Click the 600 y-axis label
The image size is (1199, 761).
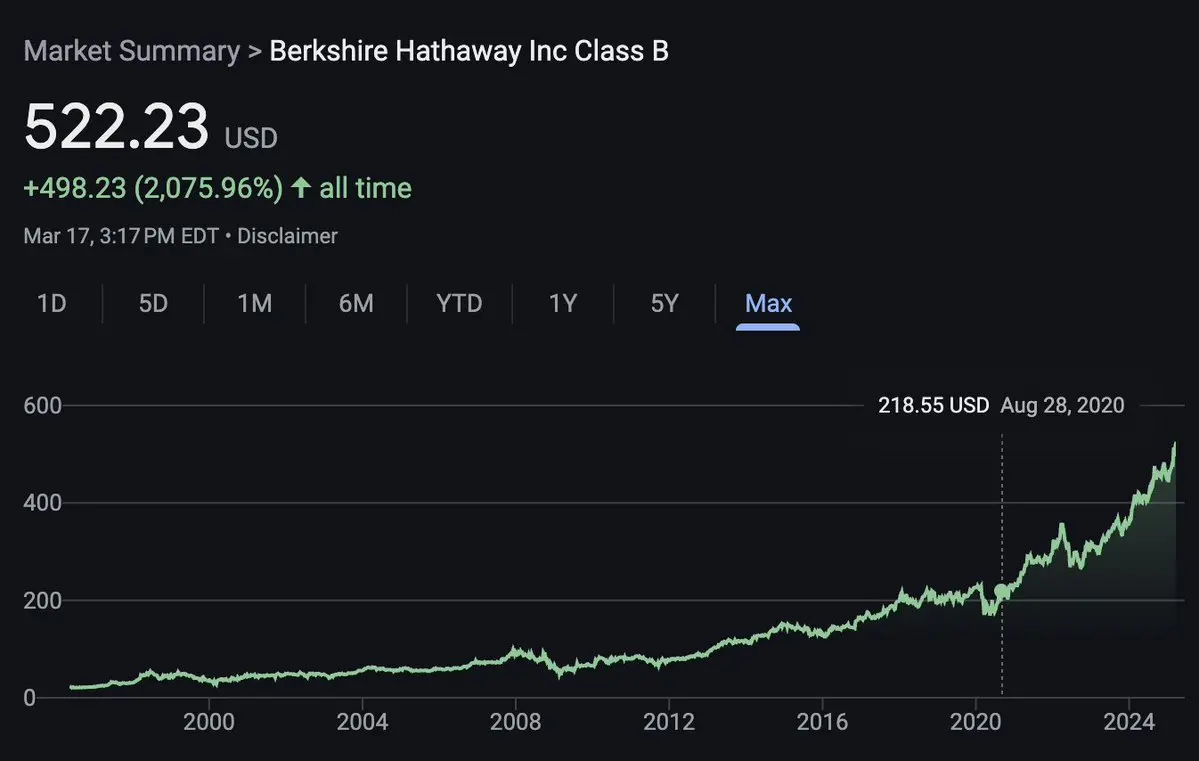42,405
